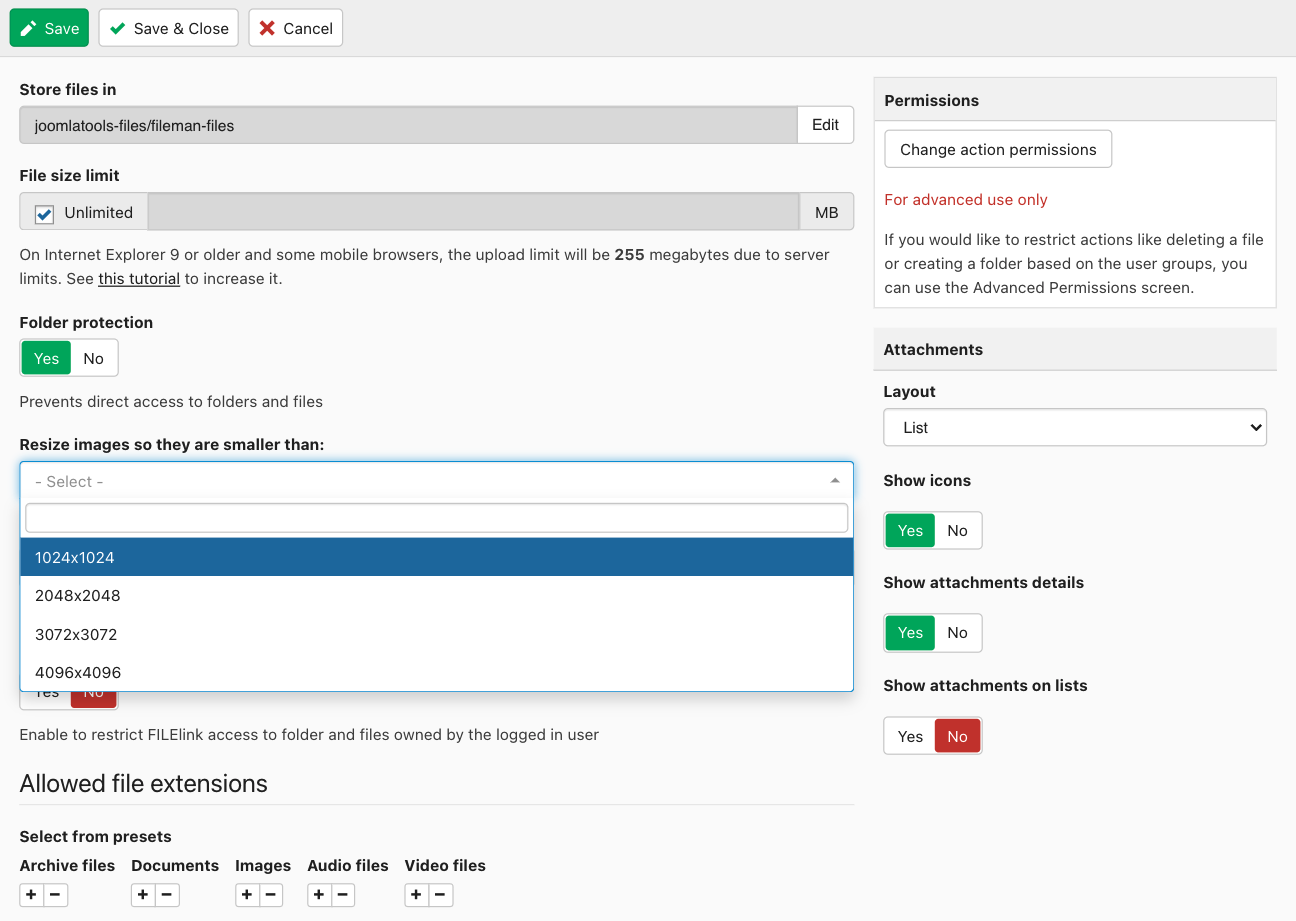The width and height of the screenshot is (1296, 921).
Task: Collapse the resize images Select dropdown
Action: point(436,482)
